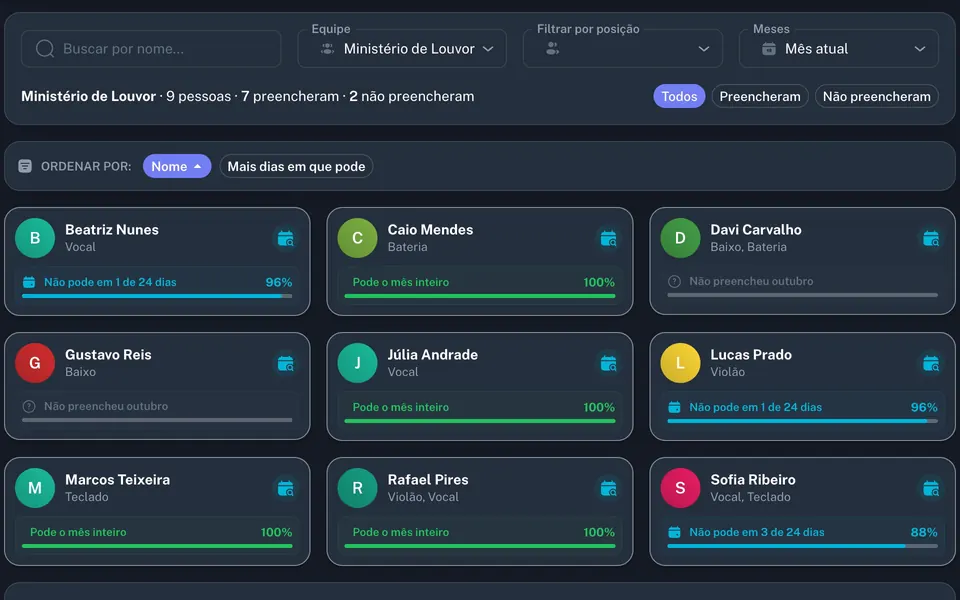Select the Preencheram filter pill

pyautogui.click(x=760, y=96)
